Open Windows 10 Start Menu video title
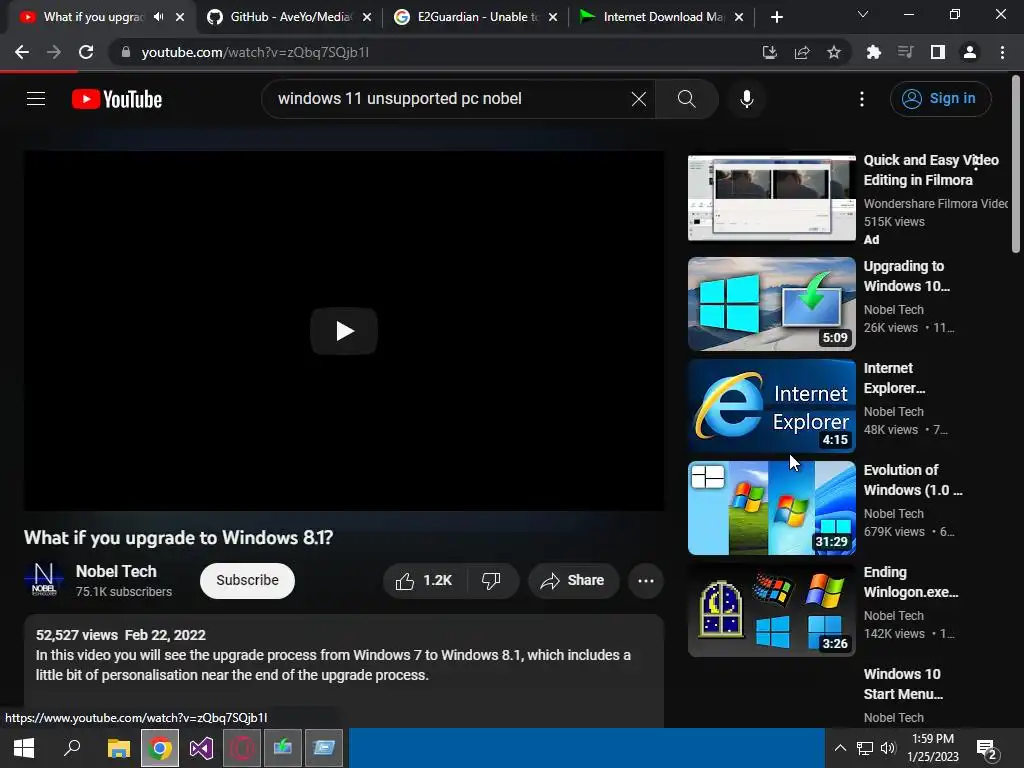The height and width of the screenshot is (768, 1024). tap(903, 684)
